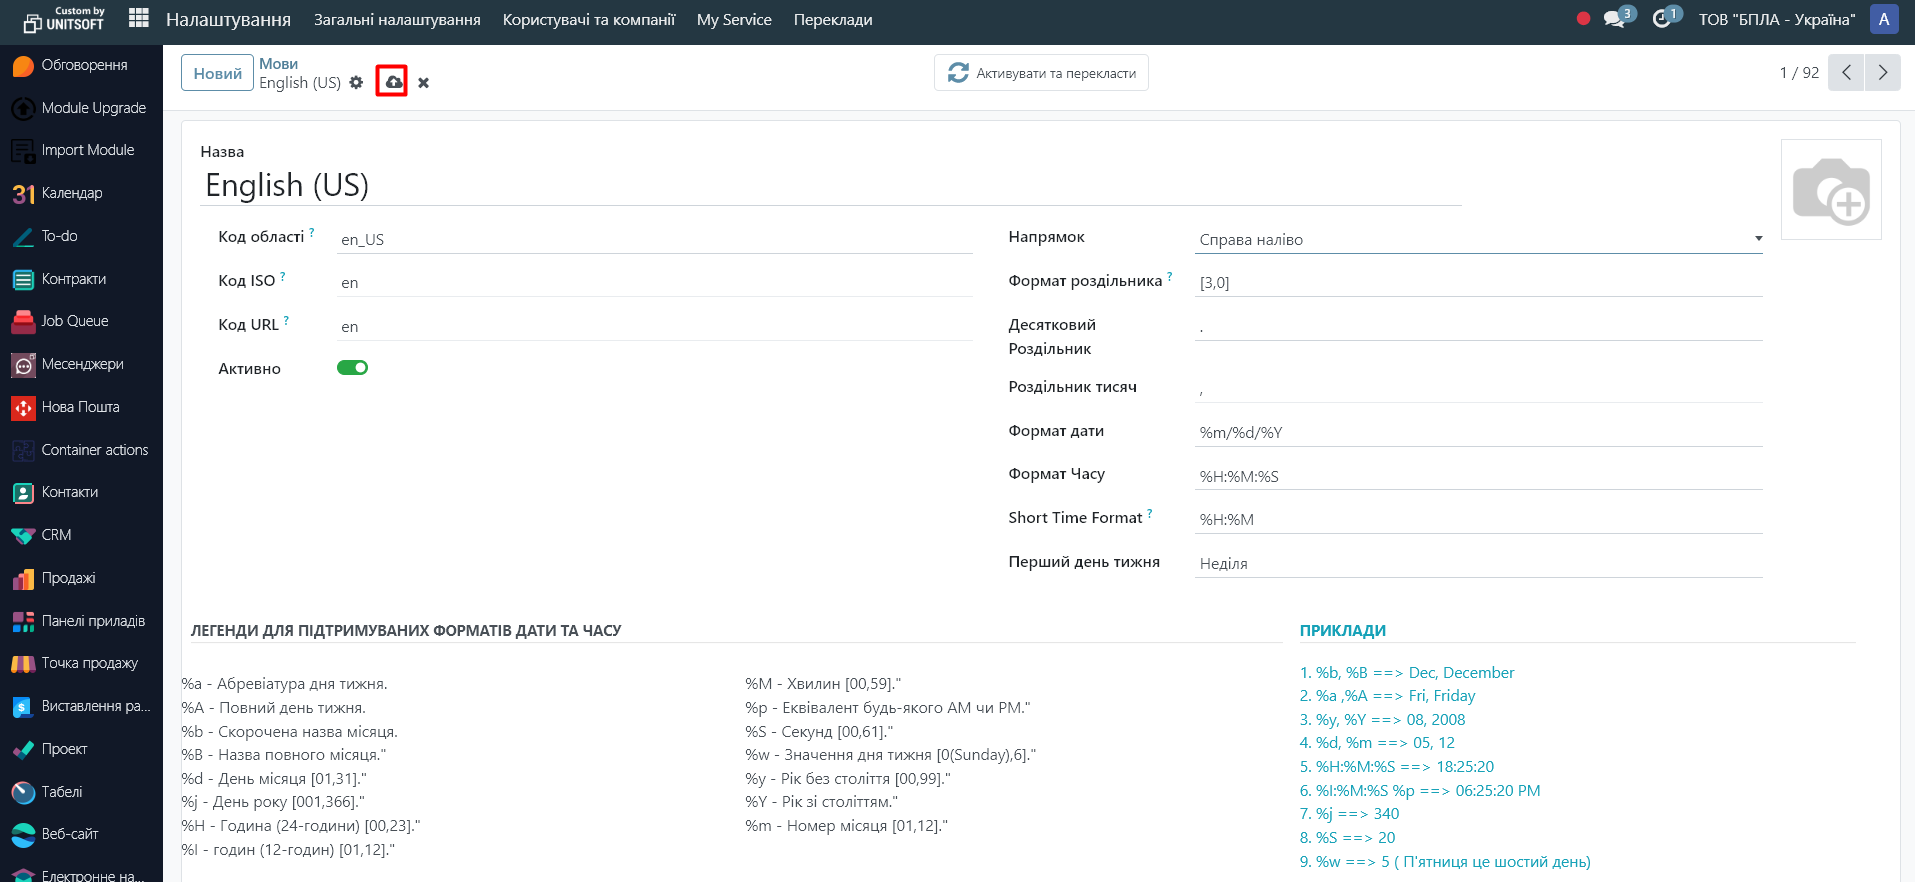Image resolution: width=1915 pixels, height=882 pixels.
Task: Discard changes with the X icon
Action: pos(424,83)
